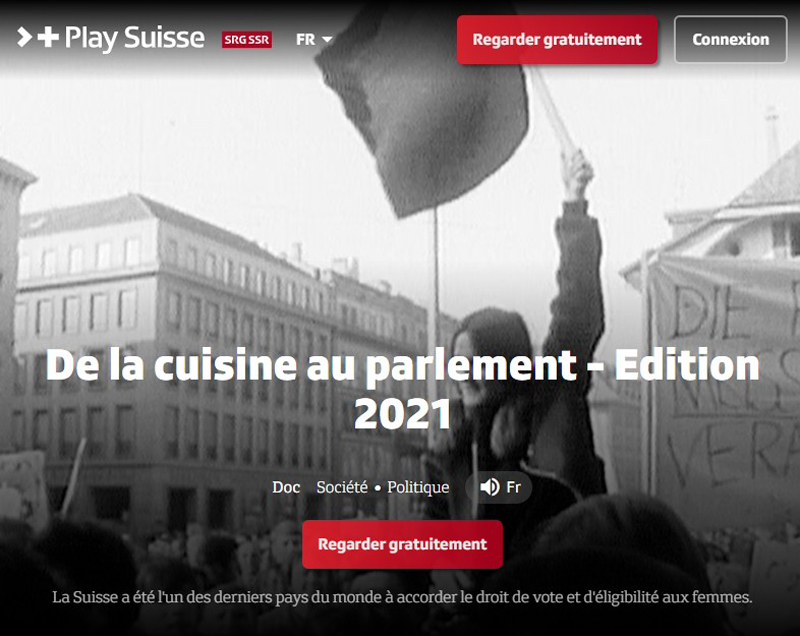800x636 pixels.
Task: Click the Play Suisse chevron arrow logo icon
Action: pyautogui.click(x=24, y=37)
